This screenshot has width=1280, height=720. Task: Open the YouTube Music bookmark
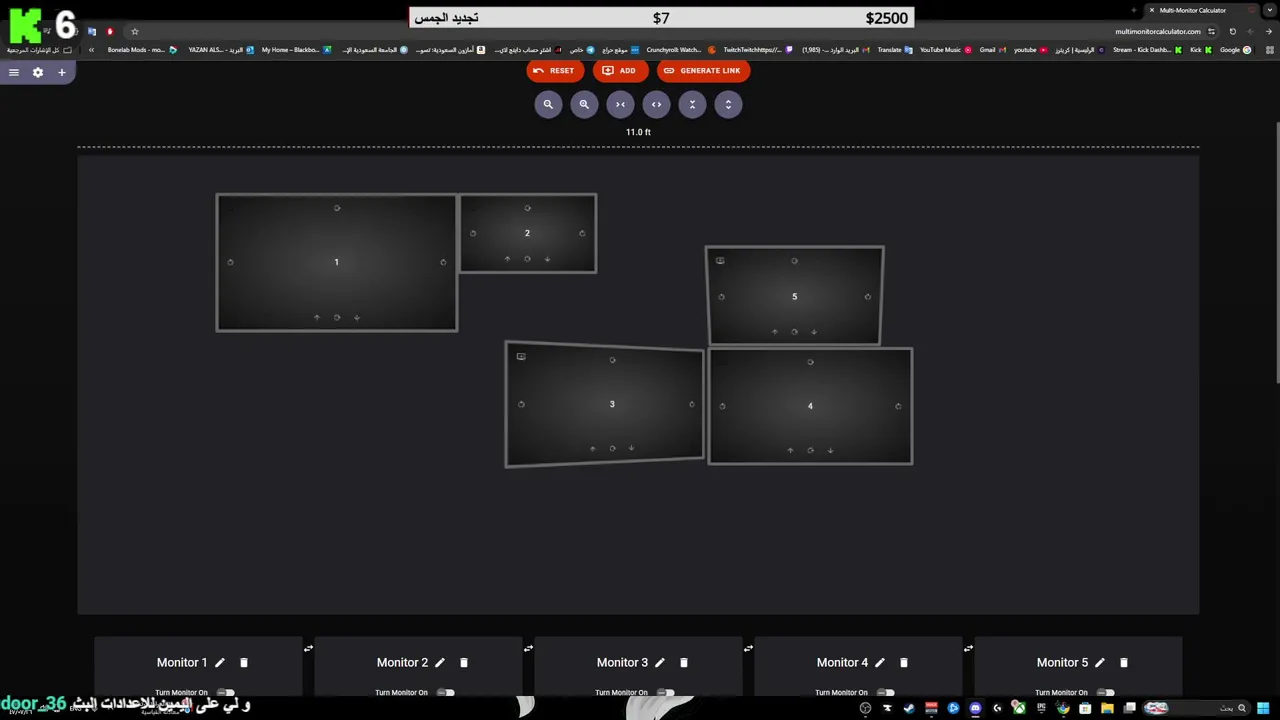pos(945,50)
